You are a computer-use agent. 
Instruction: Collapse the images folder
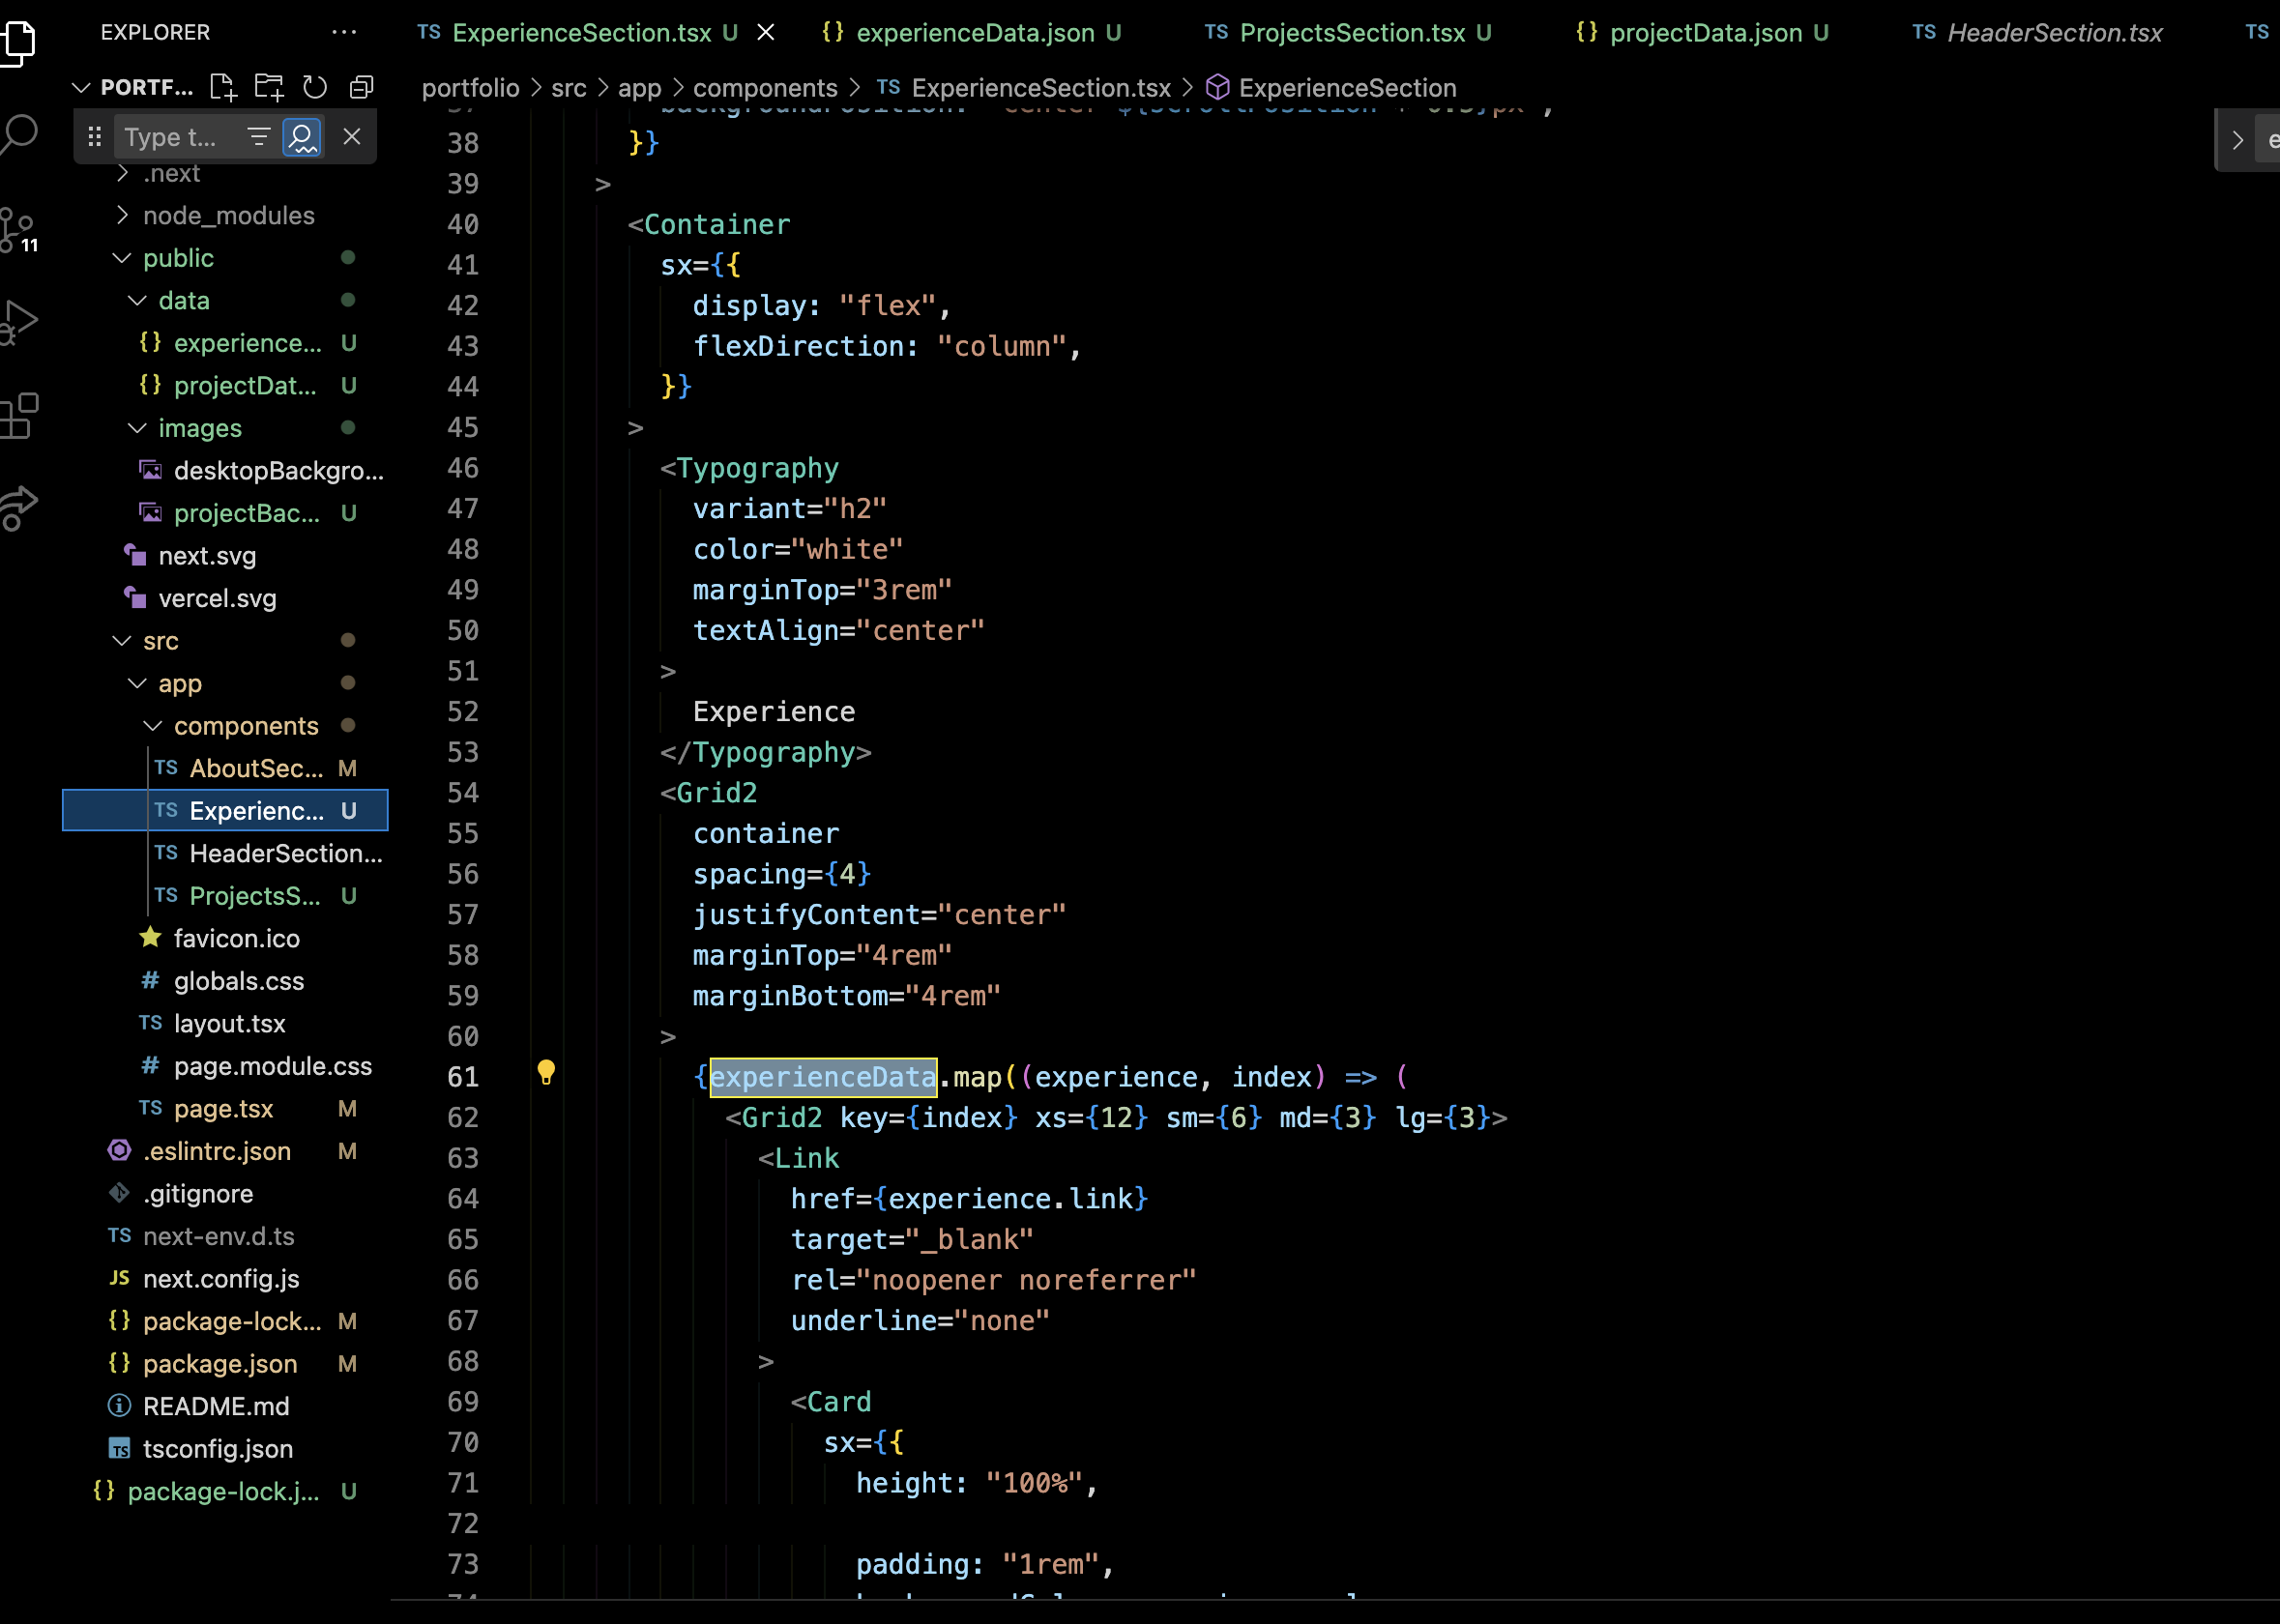coord(137,428)
